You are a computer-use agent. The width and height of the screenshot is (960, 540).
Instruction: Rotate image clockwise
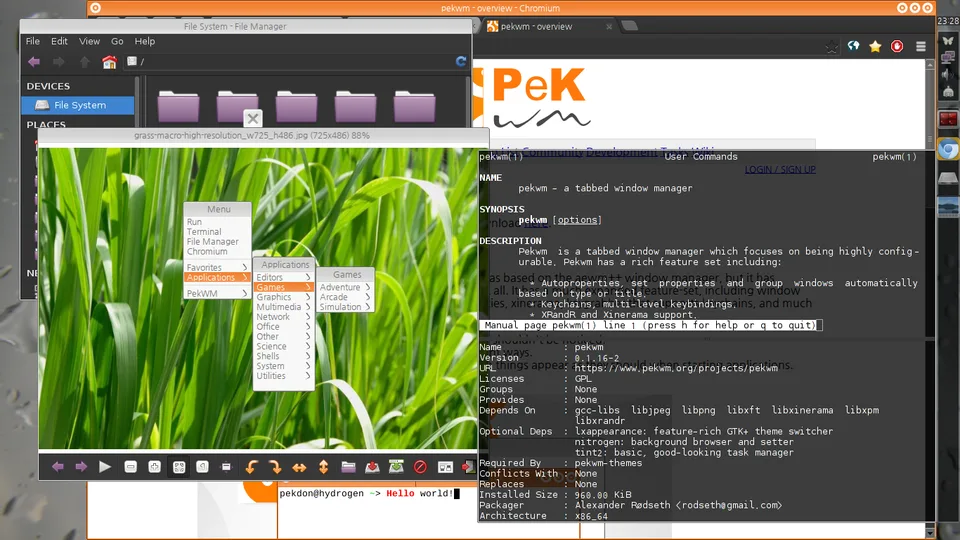click(x=275, y=467)
